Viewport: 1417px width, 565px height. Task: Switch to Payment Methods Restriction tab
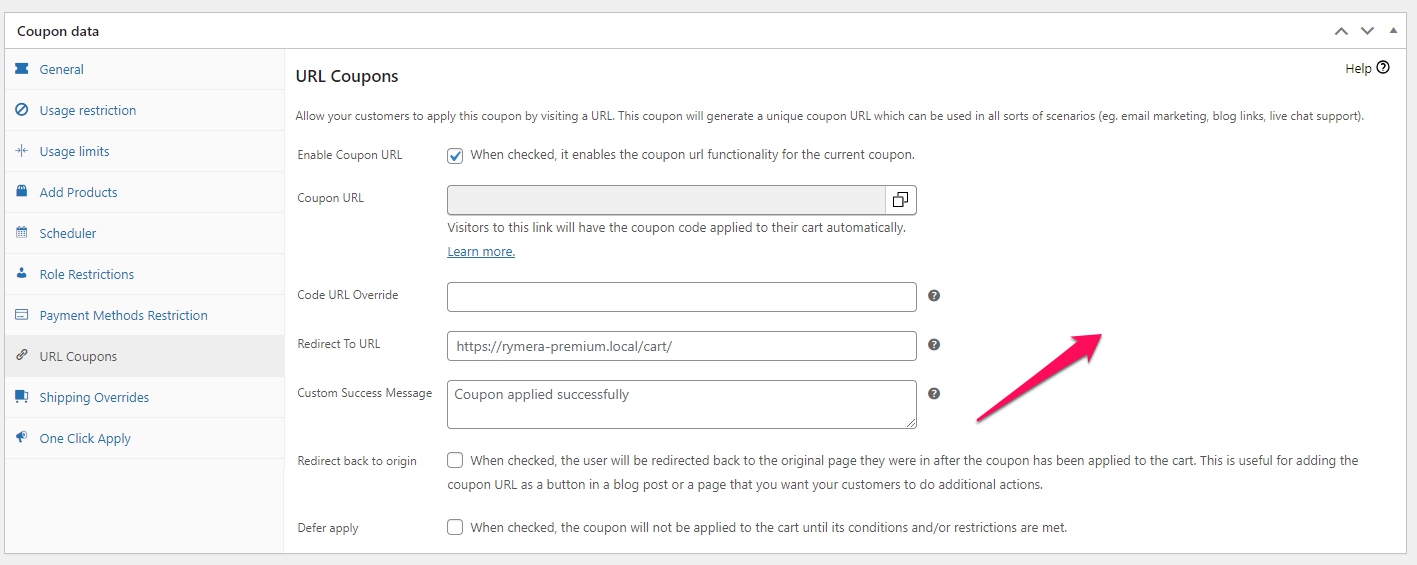(123, 315)
